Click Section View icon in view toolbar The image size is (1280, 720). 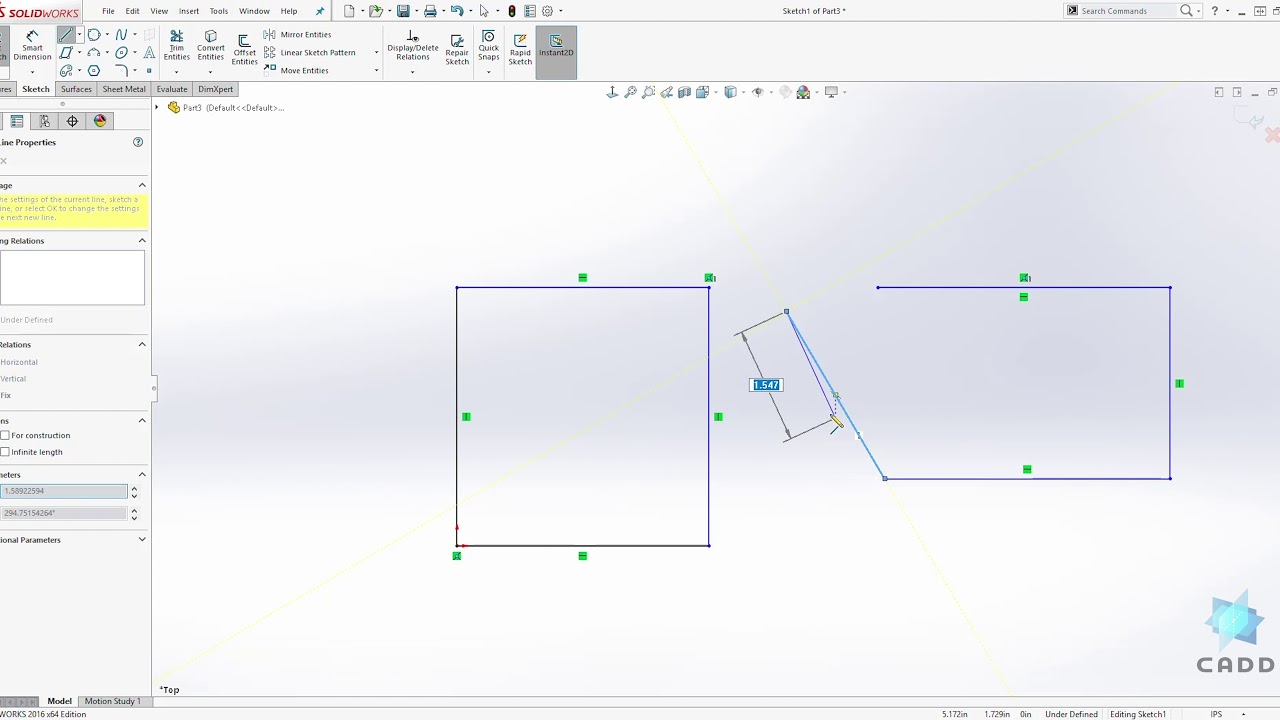point(685,92)
